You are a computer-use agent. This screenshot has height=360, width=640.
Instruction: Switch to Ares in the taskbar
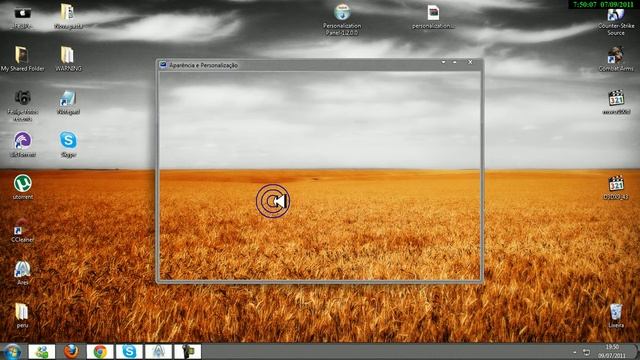[x=158, y=351]
